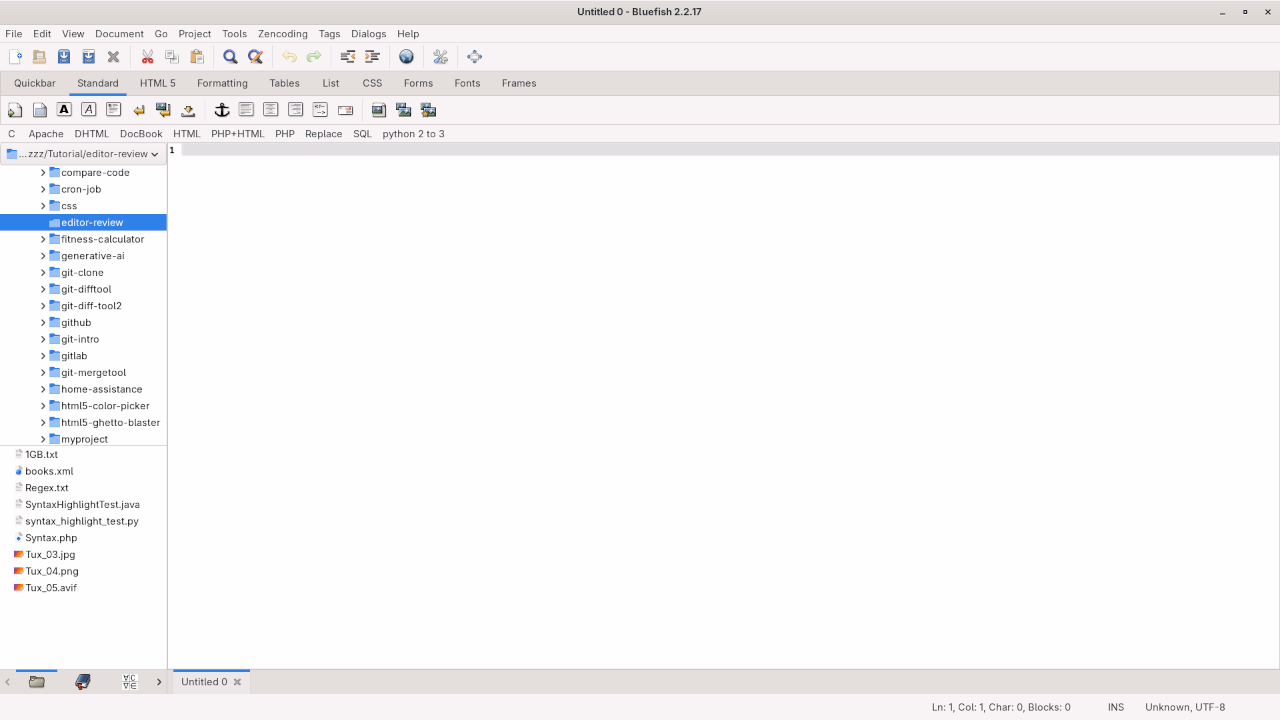Insert an Anchor hyperlink icon
This screenshot has height=720, width=1280.
[222, 110]
